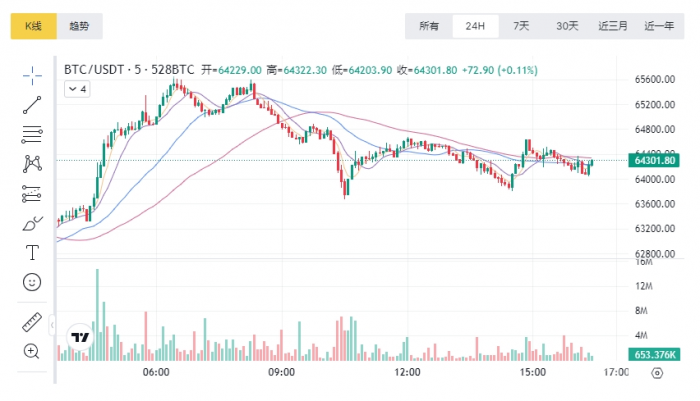Pick the trend line drawing tool

click(32, 102)
